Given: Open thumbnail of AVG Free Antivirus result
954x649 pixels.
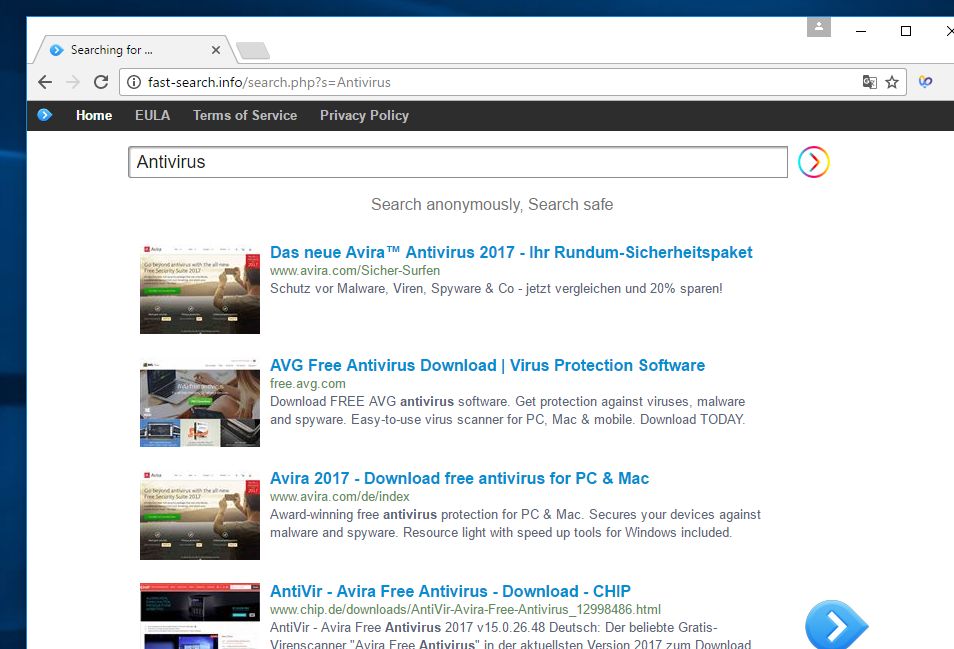Looking at the screenshot, I should pyautogui.click(x=200, y=402).
